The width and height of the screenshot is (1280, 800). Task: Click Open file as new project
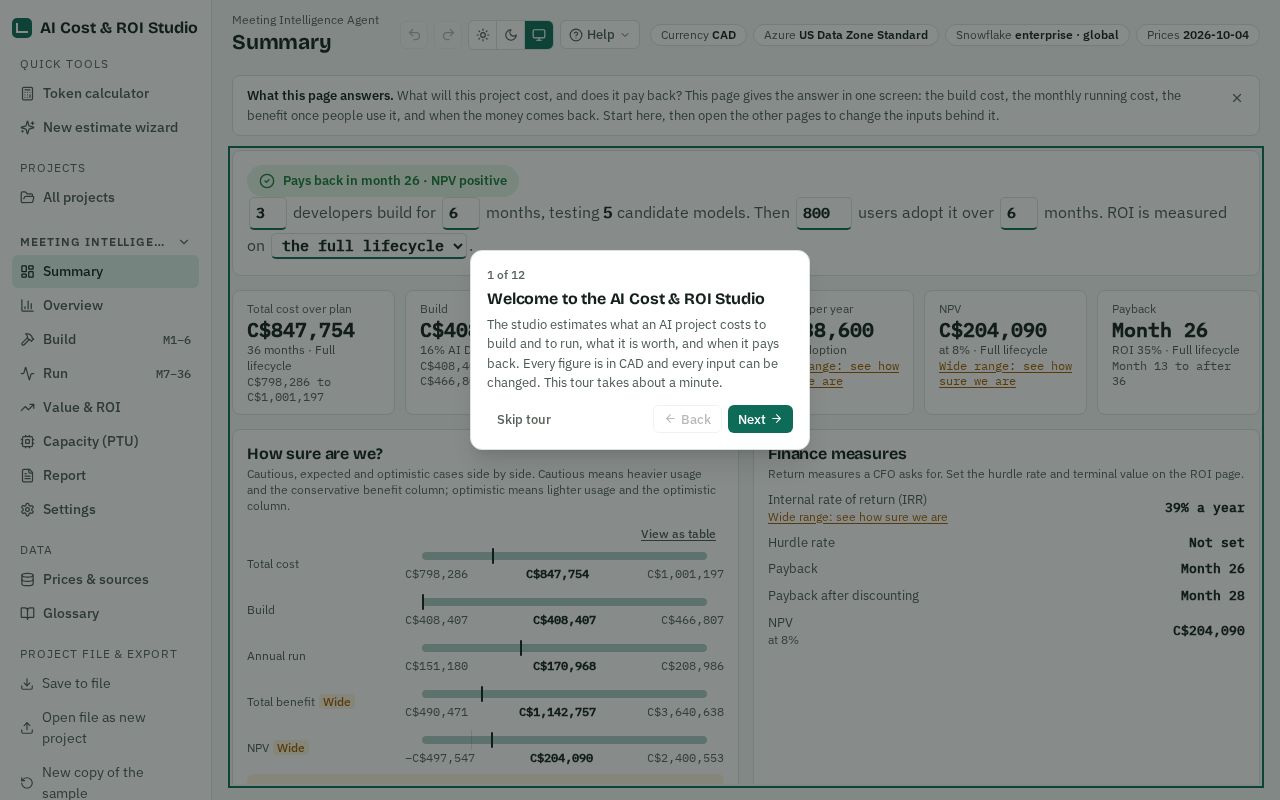[x=105, y=728]
